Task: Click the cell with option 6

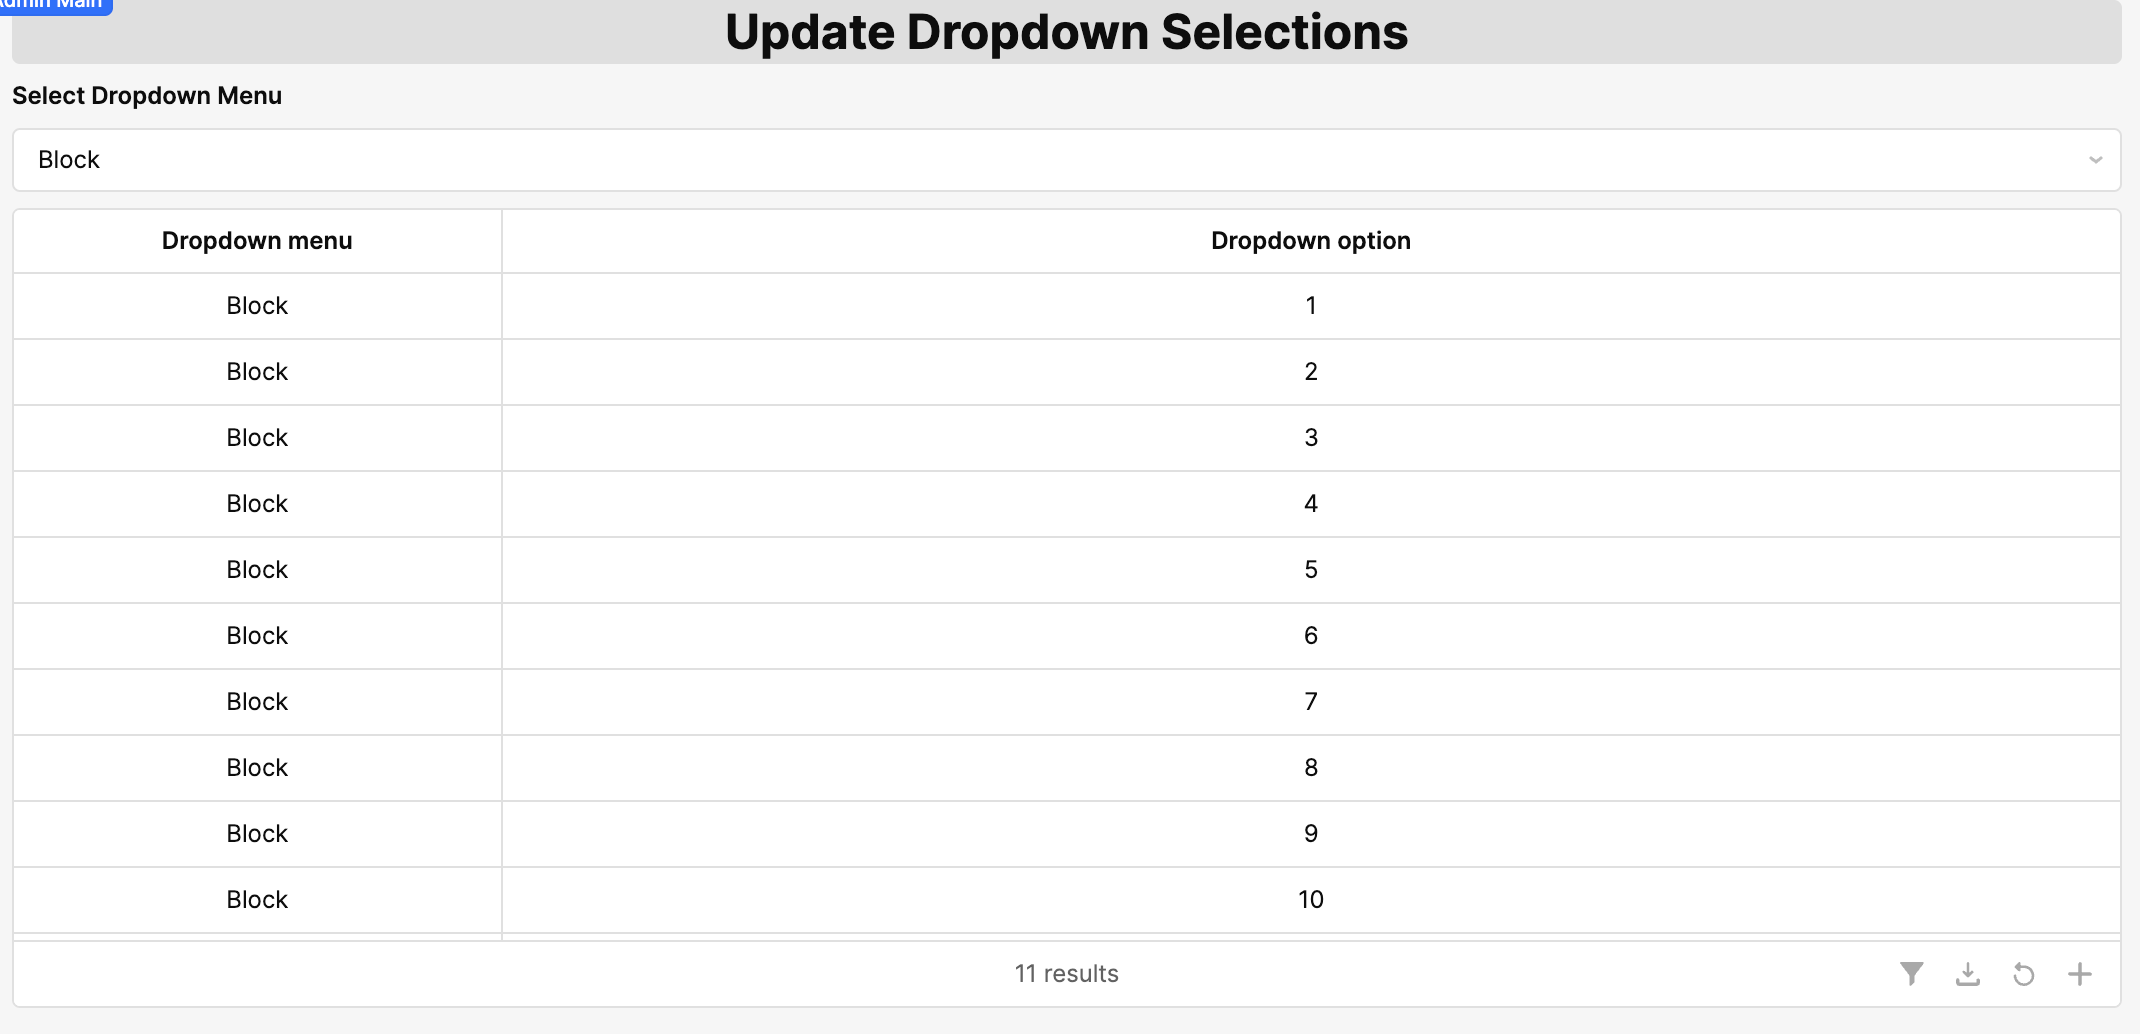Action: 1310,636
